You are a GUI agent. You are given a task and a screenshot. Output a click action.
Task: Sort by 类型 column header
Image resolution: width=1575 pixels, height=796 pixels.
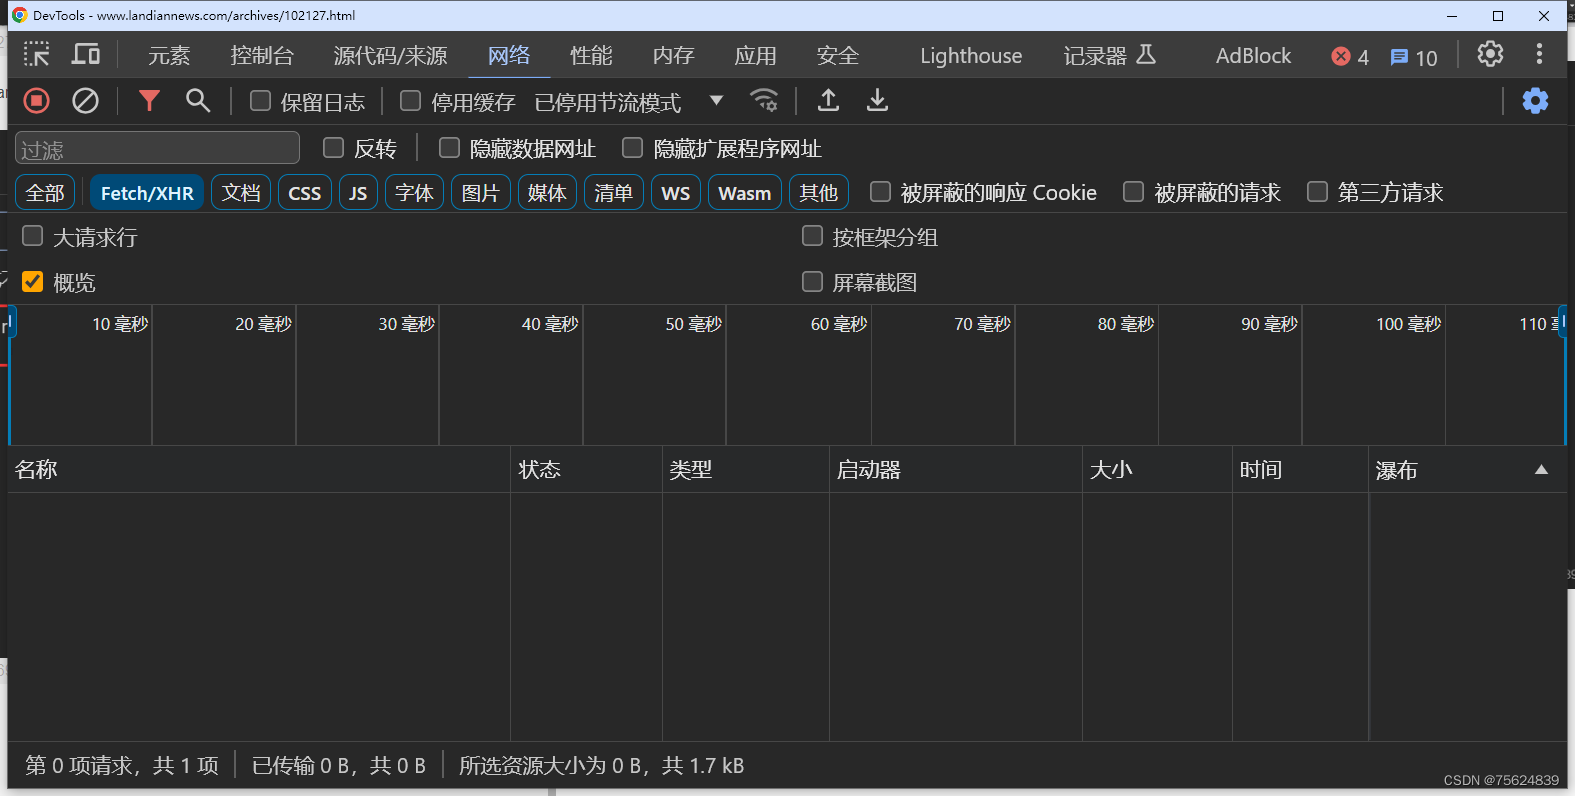pos(746,469)
